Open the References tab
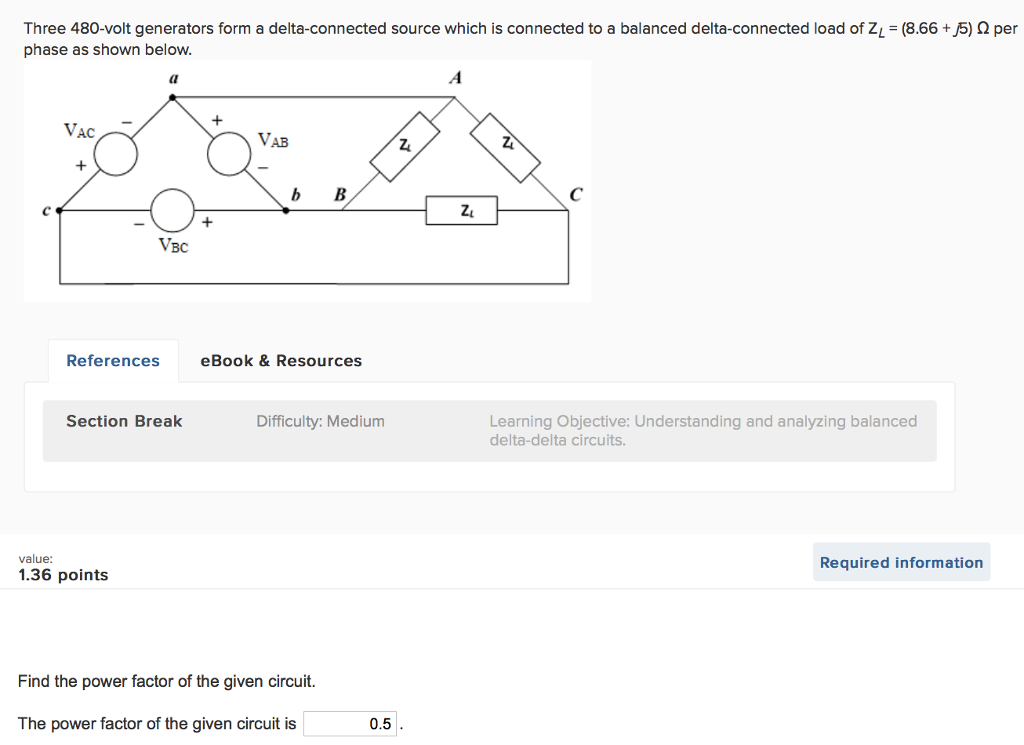 click(x=113, y=361)
